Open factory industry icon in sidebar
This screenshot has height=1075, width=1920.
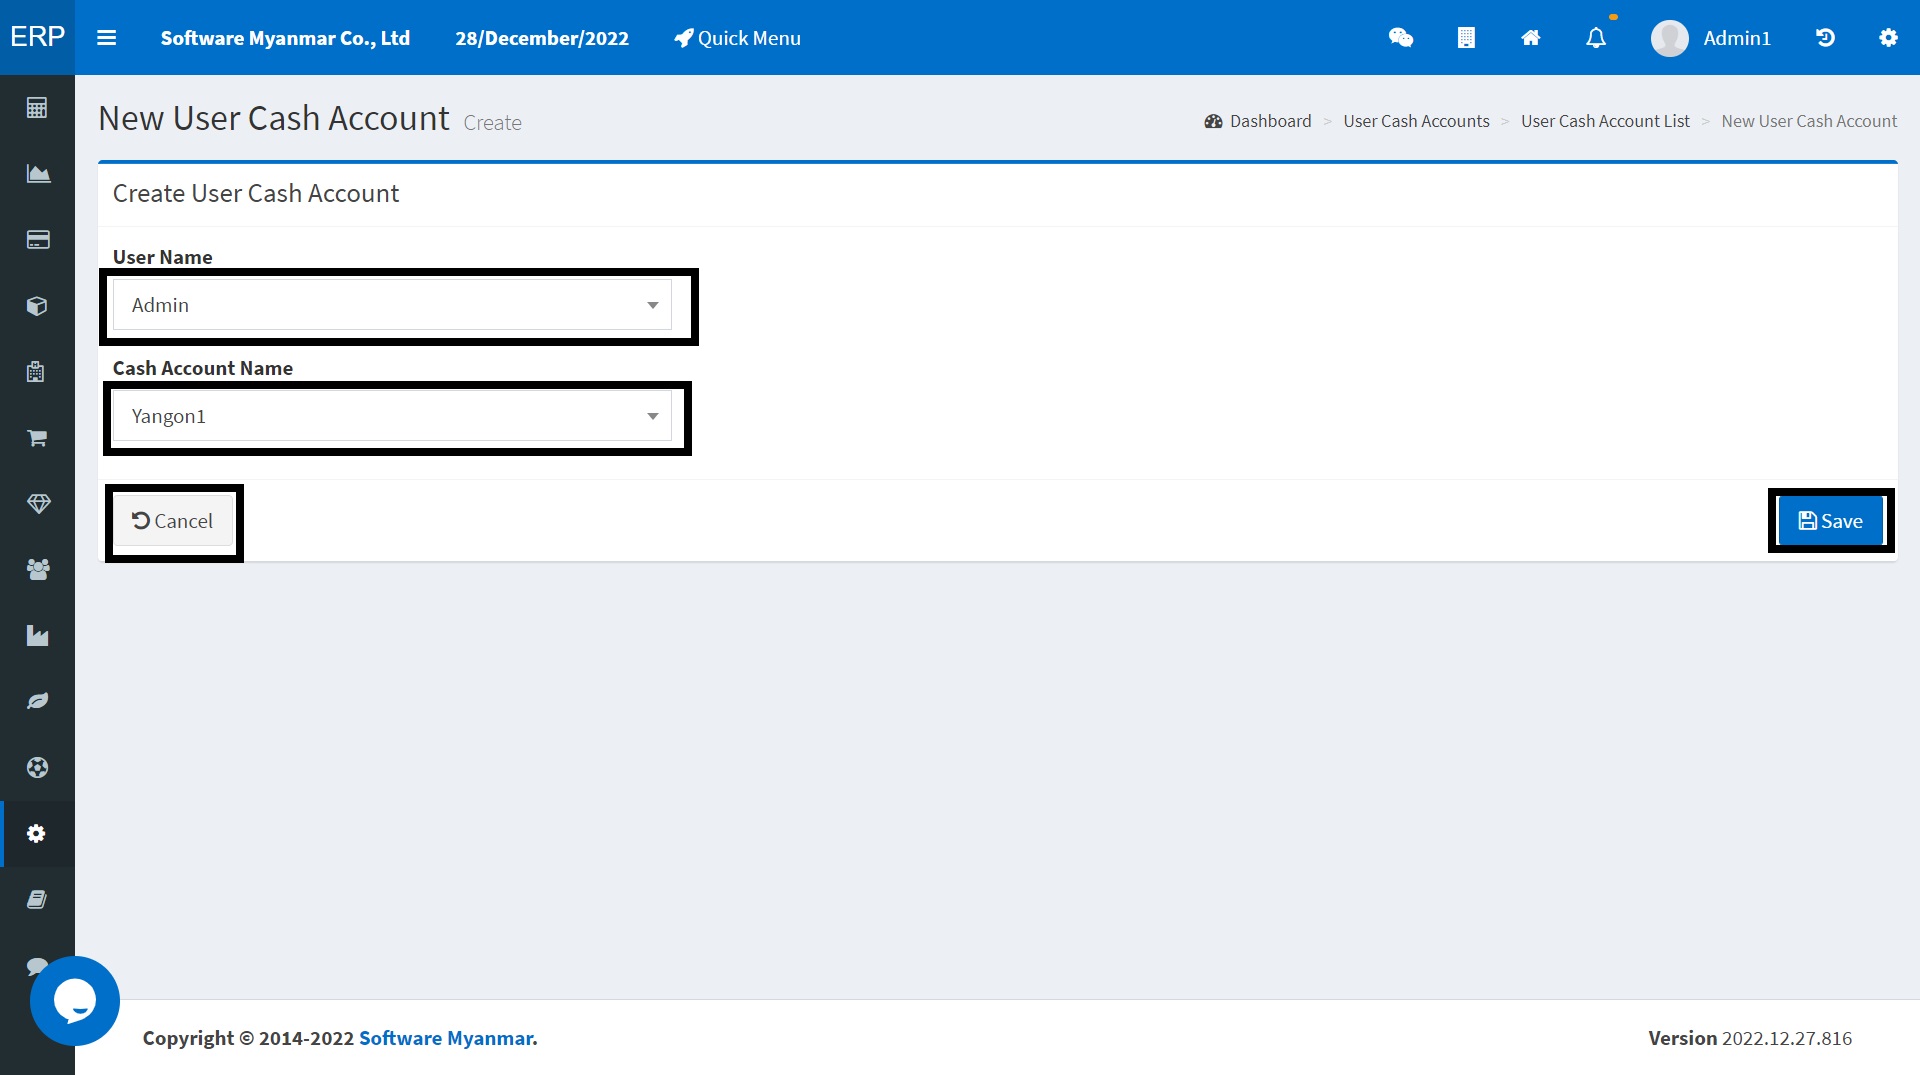(x=37, y=636)
